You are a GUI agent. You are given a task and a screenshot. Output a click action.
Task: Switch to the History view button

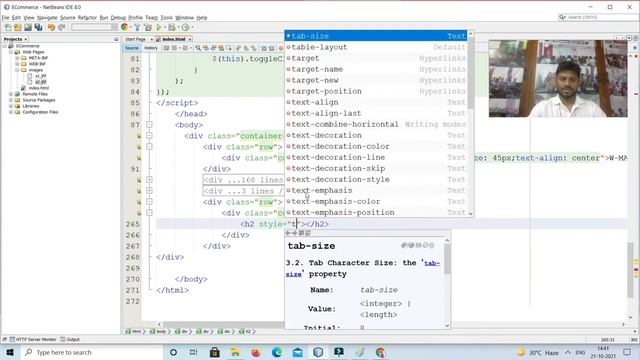pos(151,48)
